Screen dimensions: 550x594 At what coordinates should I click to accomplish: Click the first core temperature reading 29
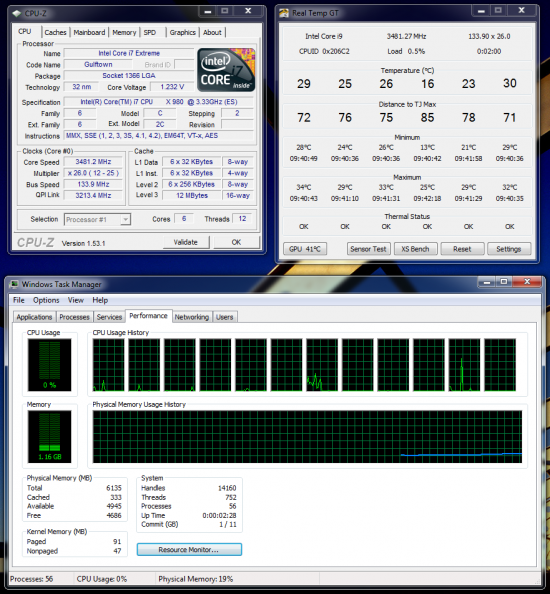304,84
